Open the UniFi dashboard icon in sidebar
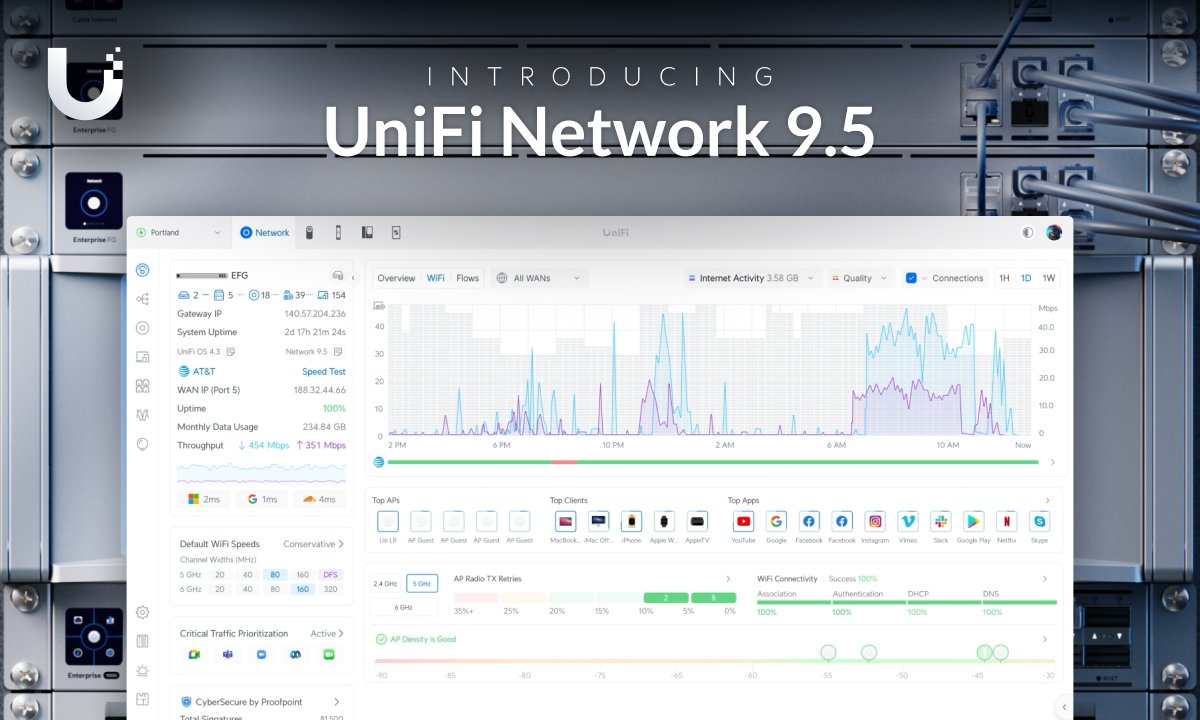Viewport: 1200px width, 720px height. click(142, 269)
